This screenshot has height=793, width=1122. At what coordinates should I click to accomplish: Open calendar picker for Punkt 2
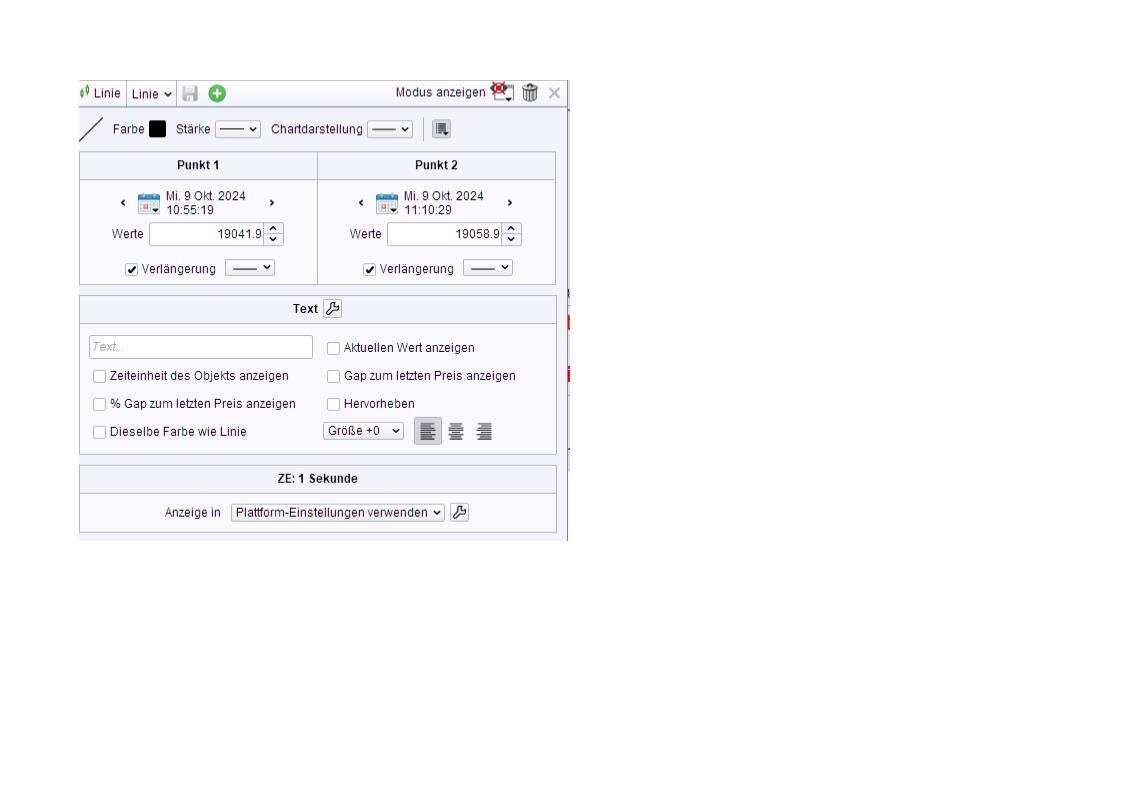click(x=386, y=203)
